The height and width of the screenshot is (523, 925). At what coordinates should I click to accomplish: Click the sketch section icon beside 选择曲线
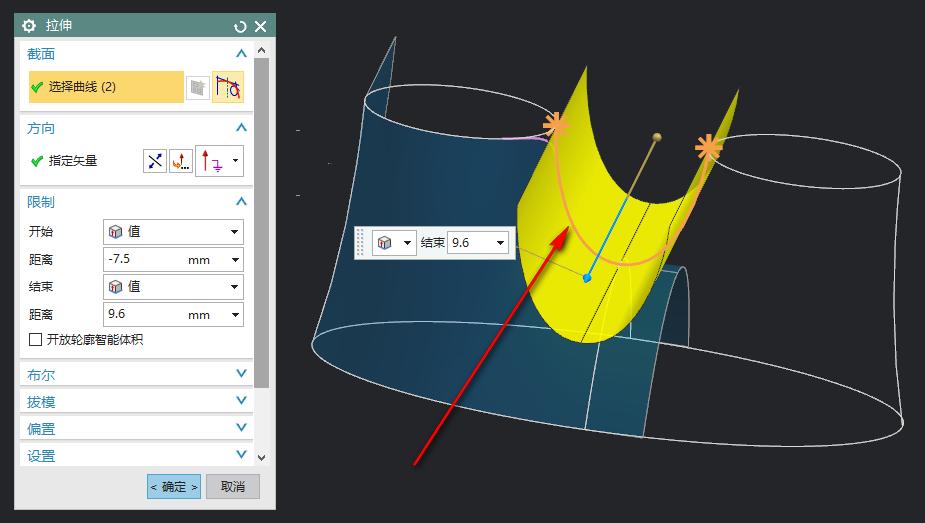[x=198, y=88]
